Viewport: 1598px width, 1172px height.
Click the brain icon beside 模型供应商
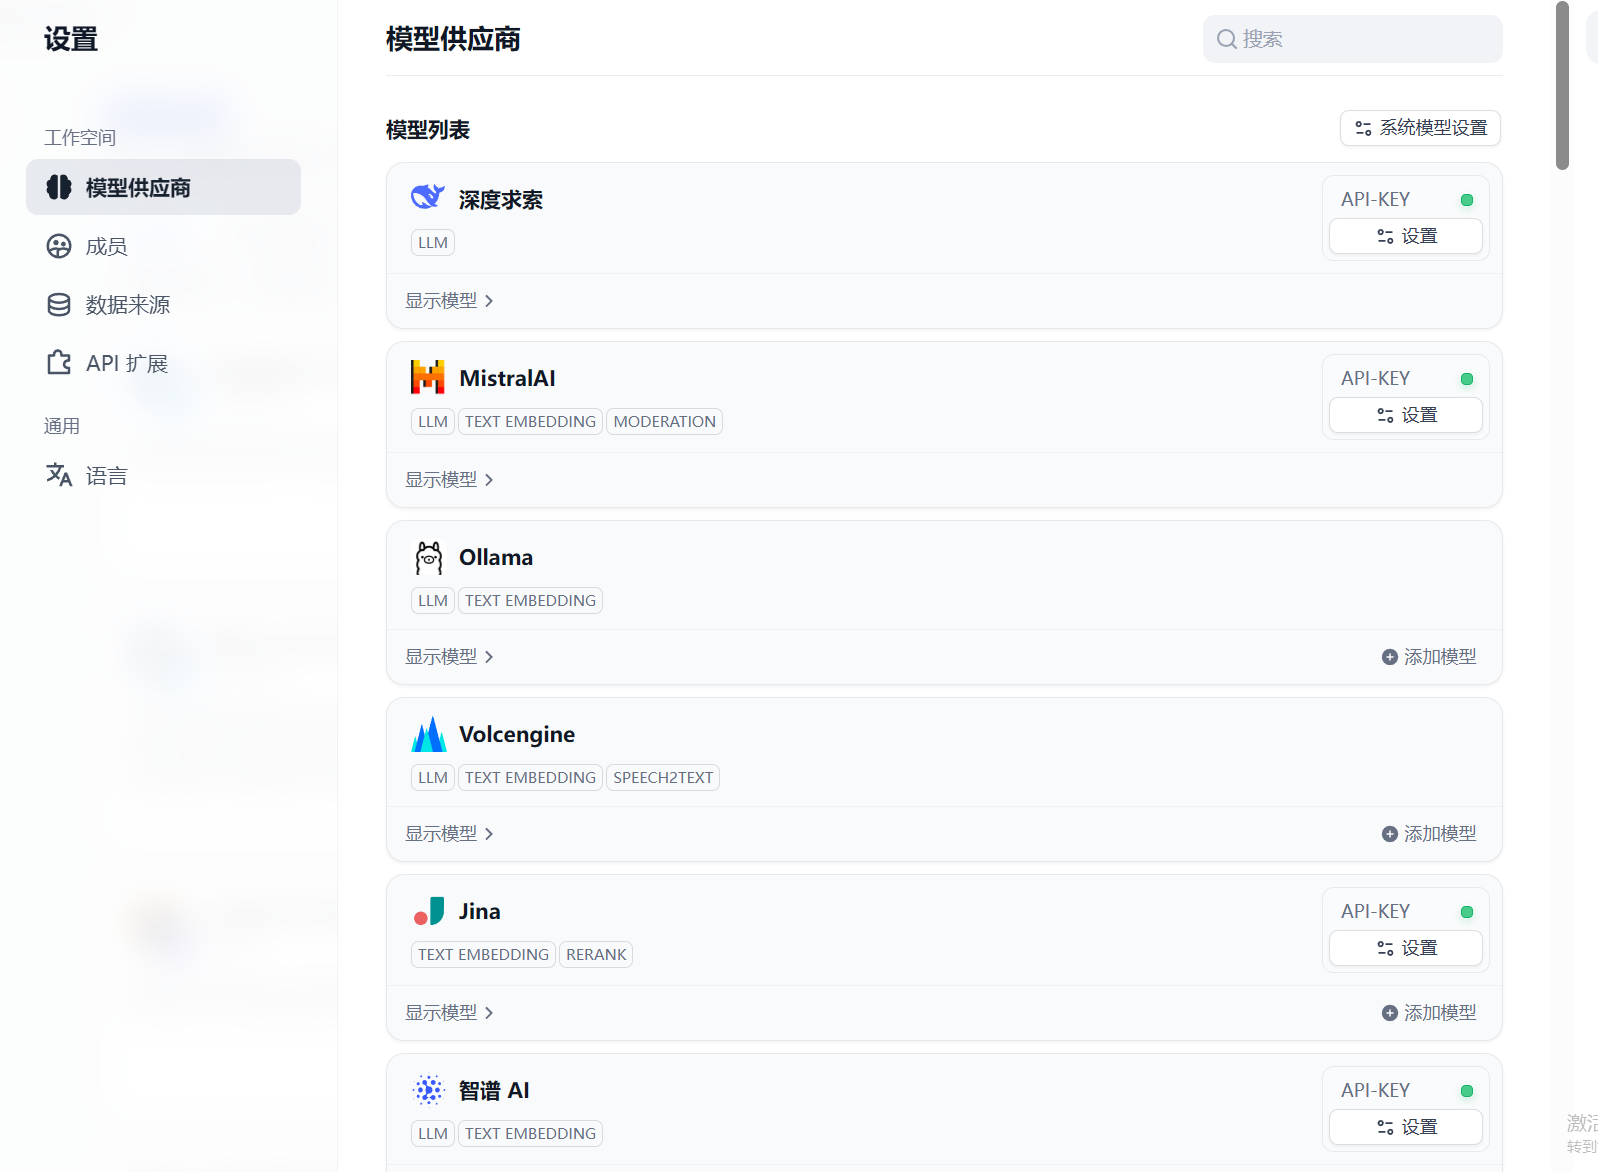[x=59, y=187]
